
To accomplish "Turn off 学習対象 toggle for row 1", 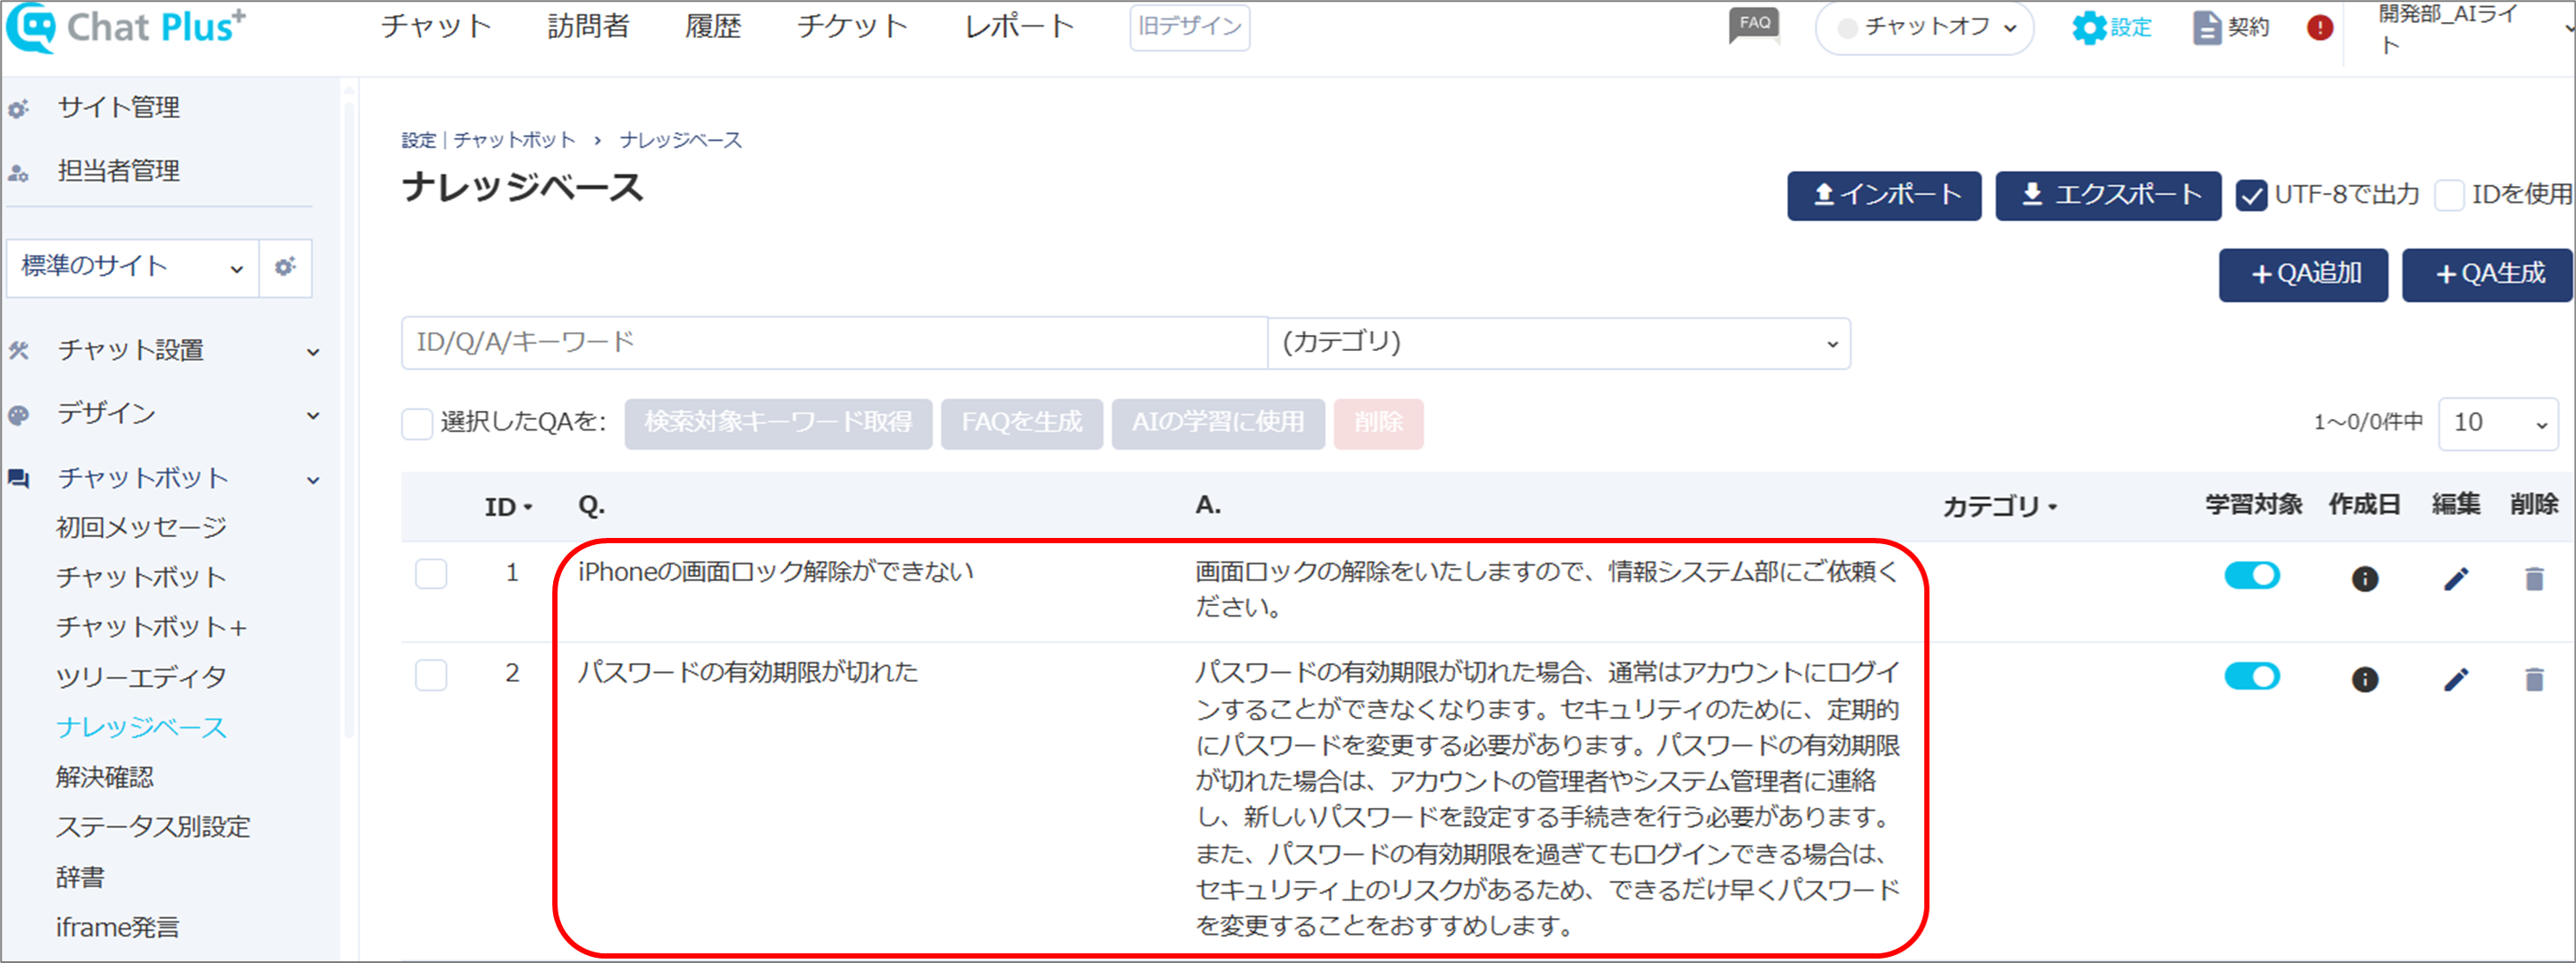I will point(2252,575).
